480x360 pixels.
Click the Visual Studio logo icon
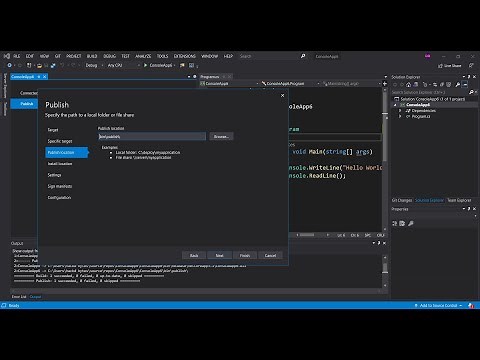point(7,56)
